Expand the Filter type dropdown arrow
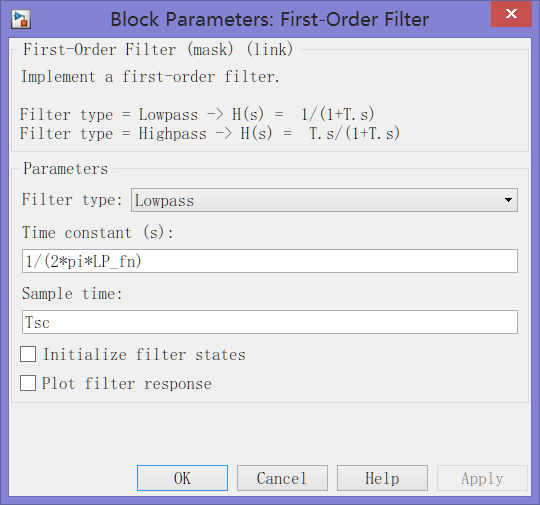Image resolution: width=540 pixels, height=505 pixels. click(508, 200)
